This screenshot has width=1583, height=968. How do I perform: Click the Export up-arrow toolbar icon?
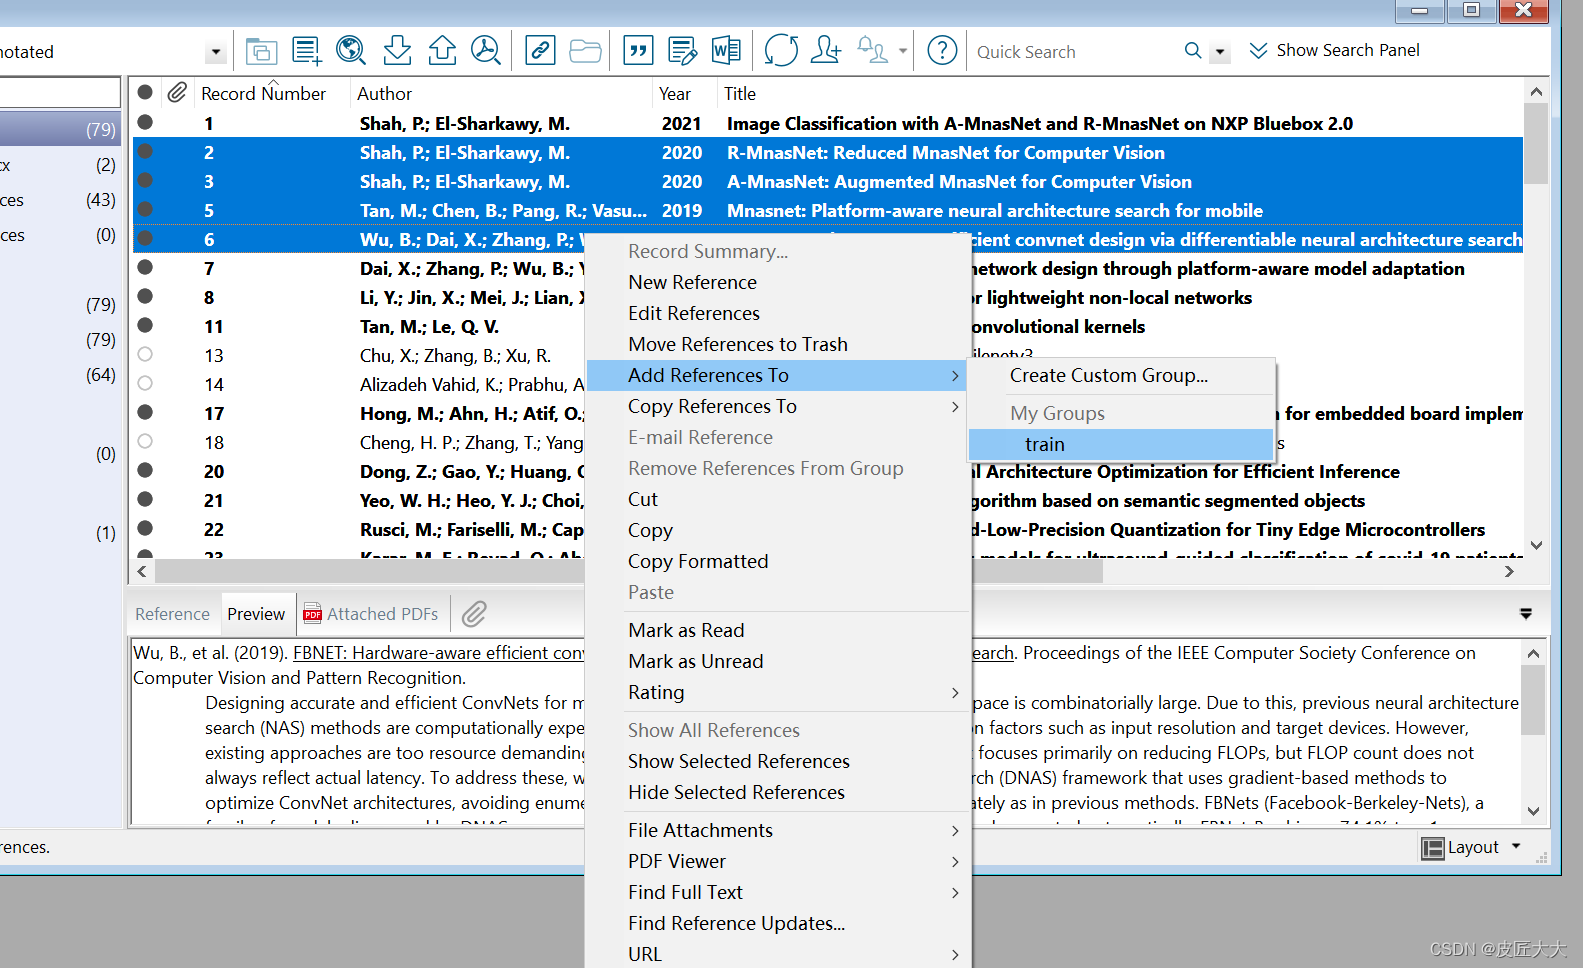pos(442,50)
